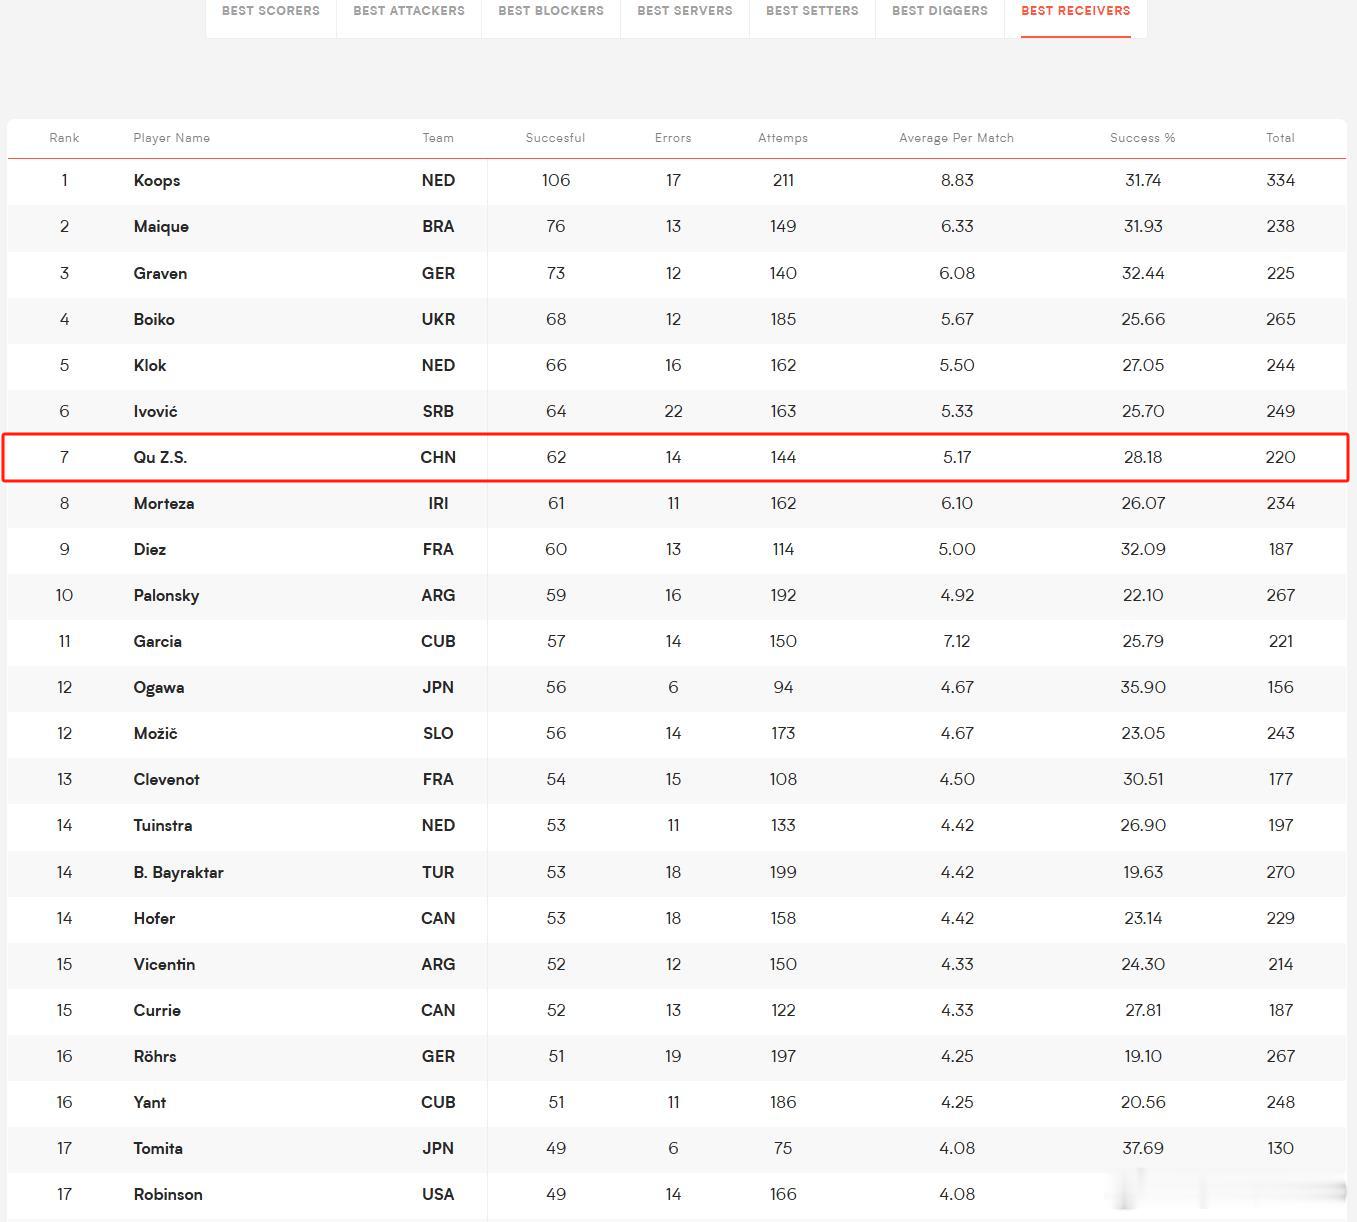The width and height of the screenshot is (1357, 1222).
Task: Select player name Graven
Action: 160,273
